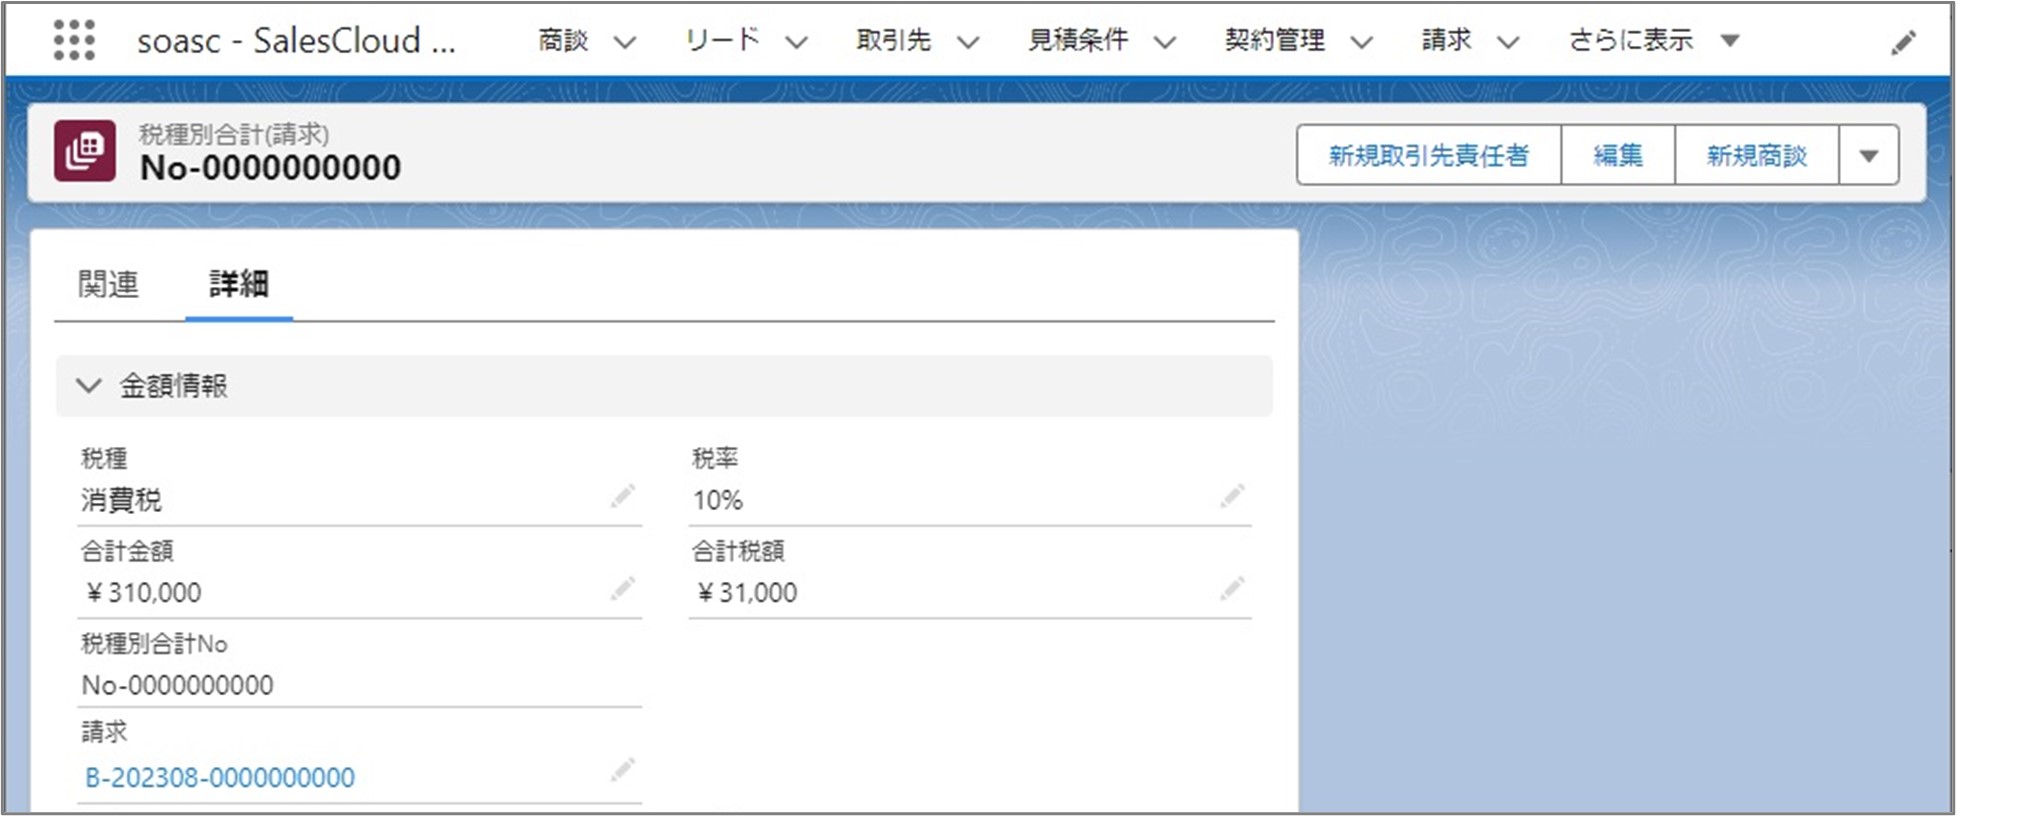
Task: Expand the 商談 nav dropdown chevron
Action: point(625,42)
